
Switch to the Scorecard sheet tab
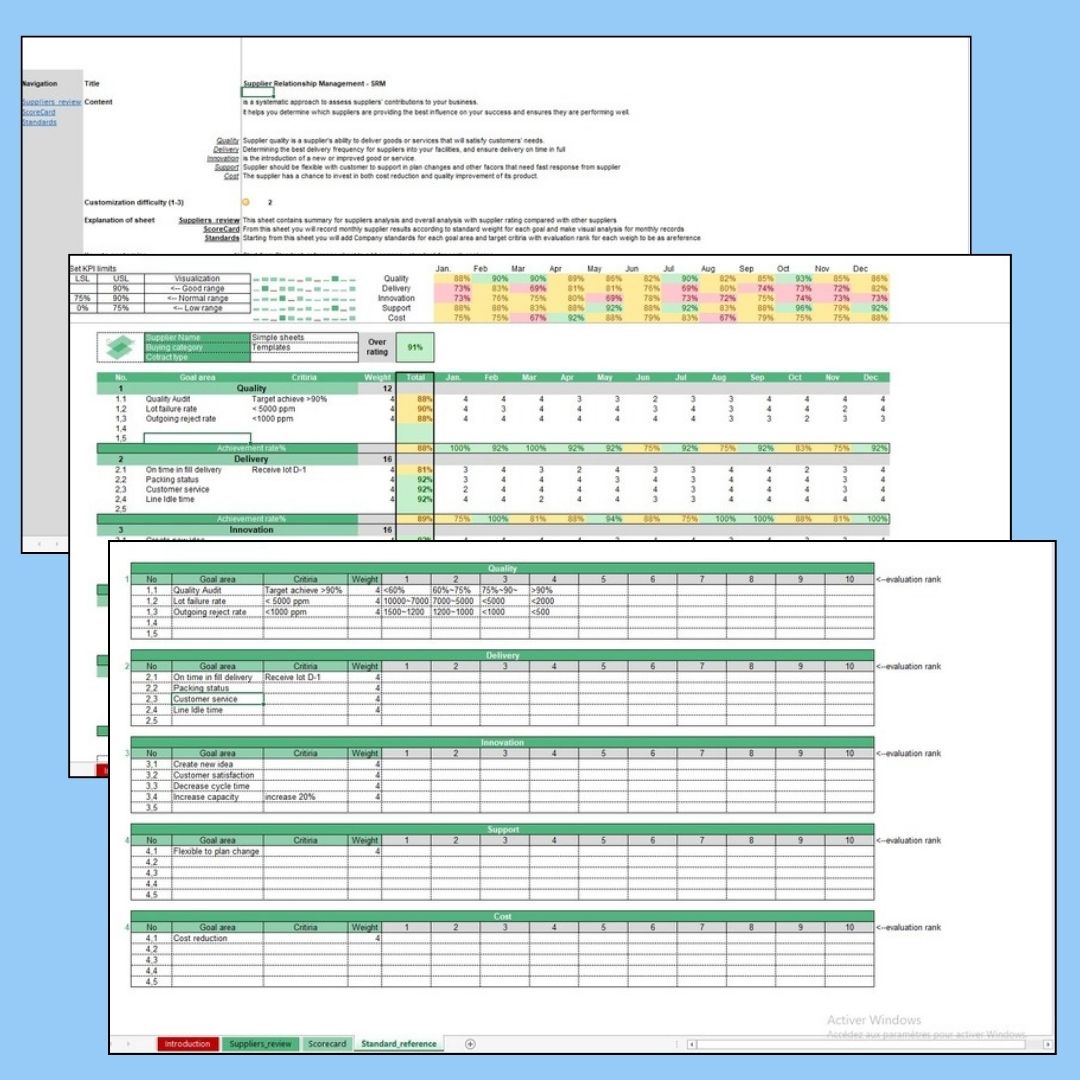[327, 1044]
